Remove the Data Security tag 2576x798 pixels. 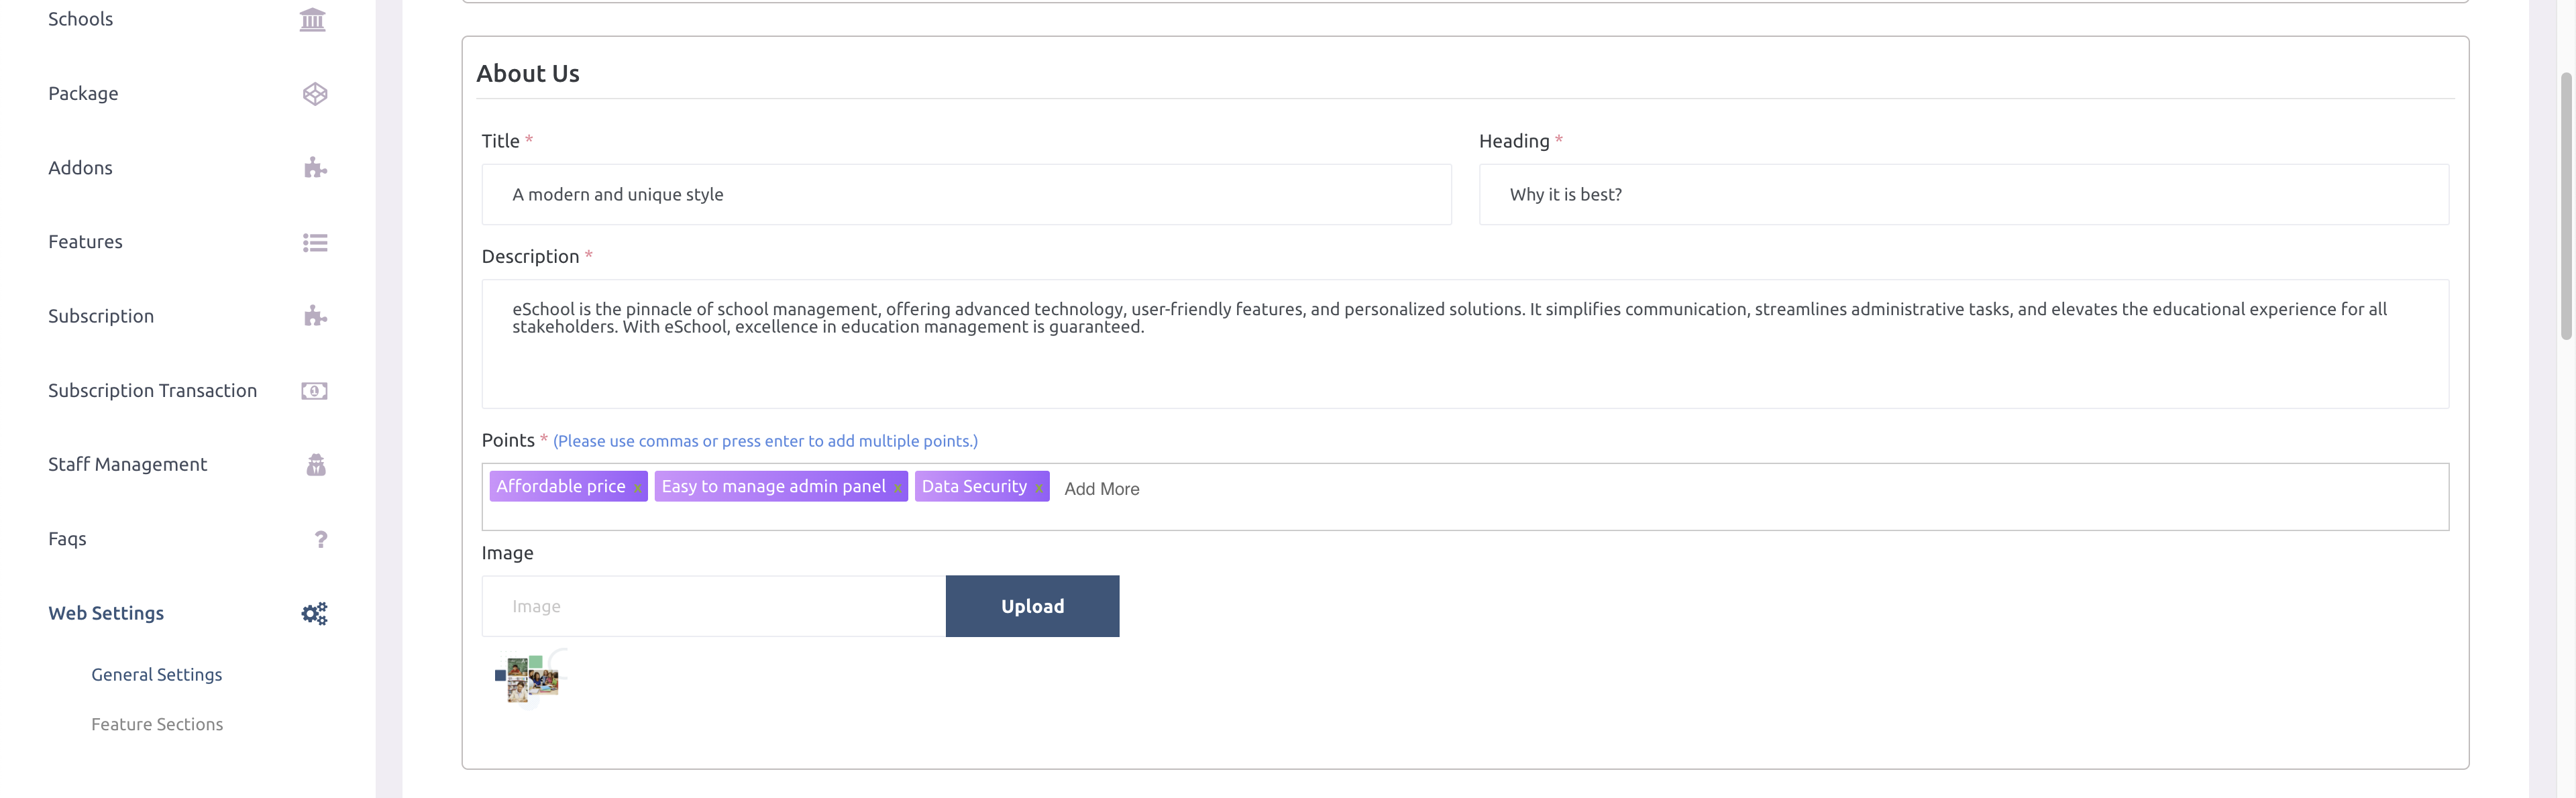tap(1039, 488)
